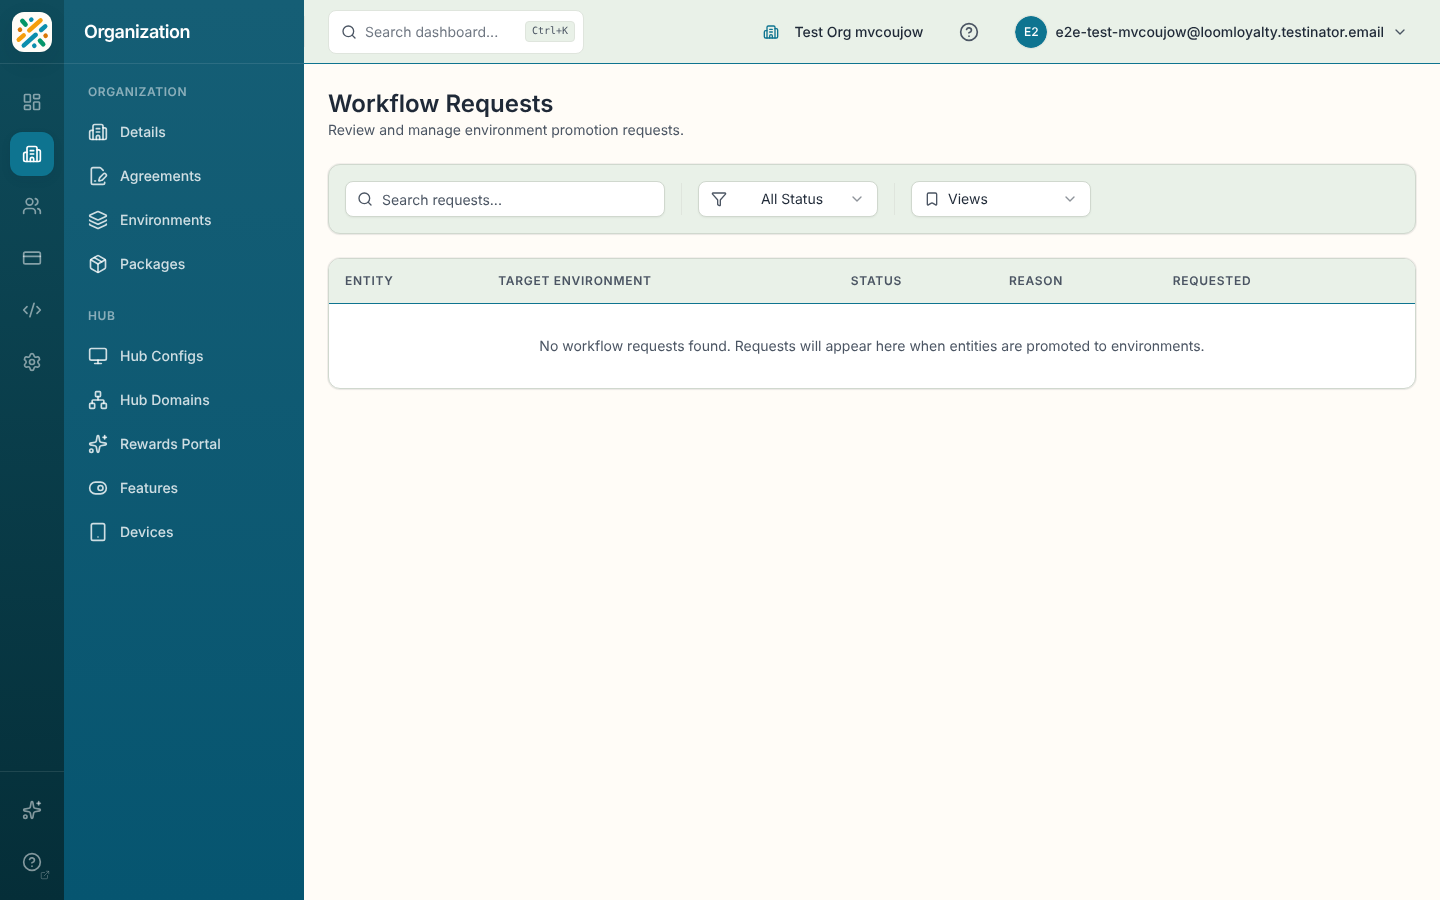Click the sparkles icon at bottom of left rail
Screen dimensions: 1440x900
tap(32, 810)
